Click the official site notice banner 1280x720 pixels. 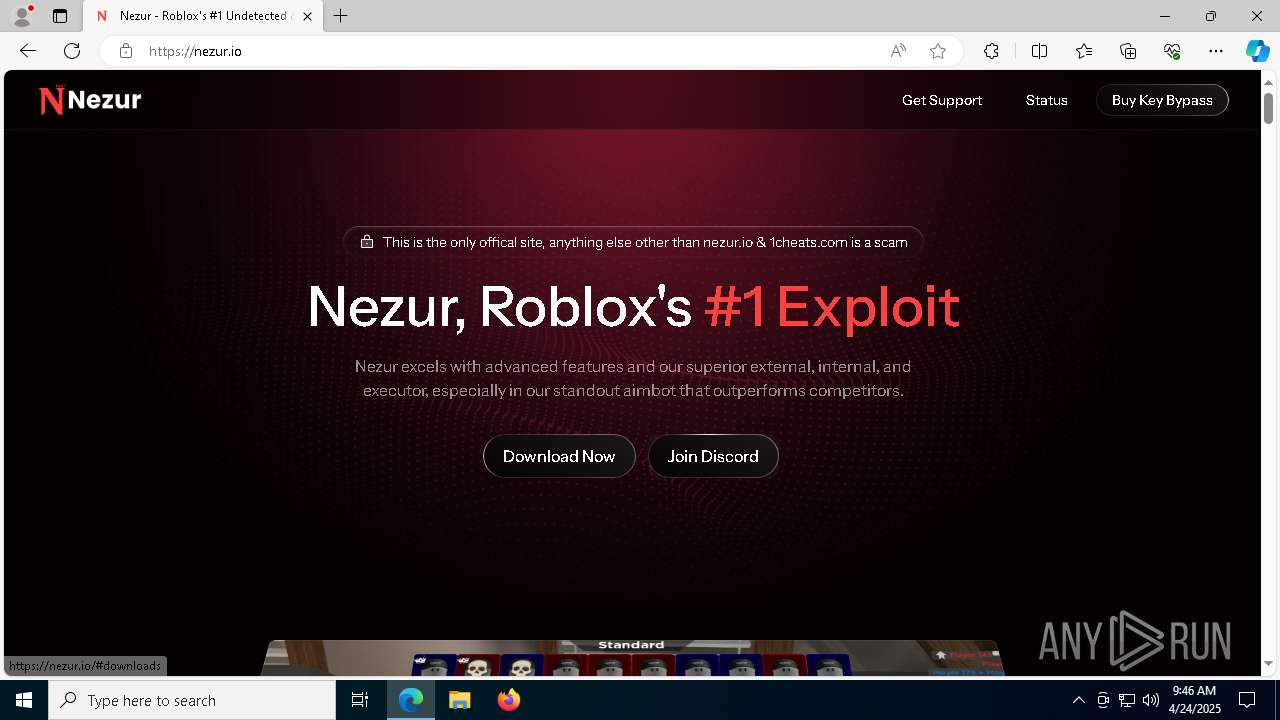click(633, 242)
